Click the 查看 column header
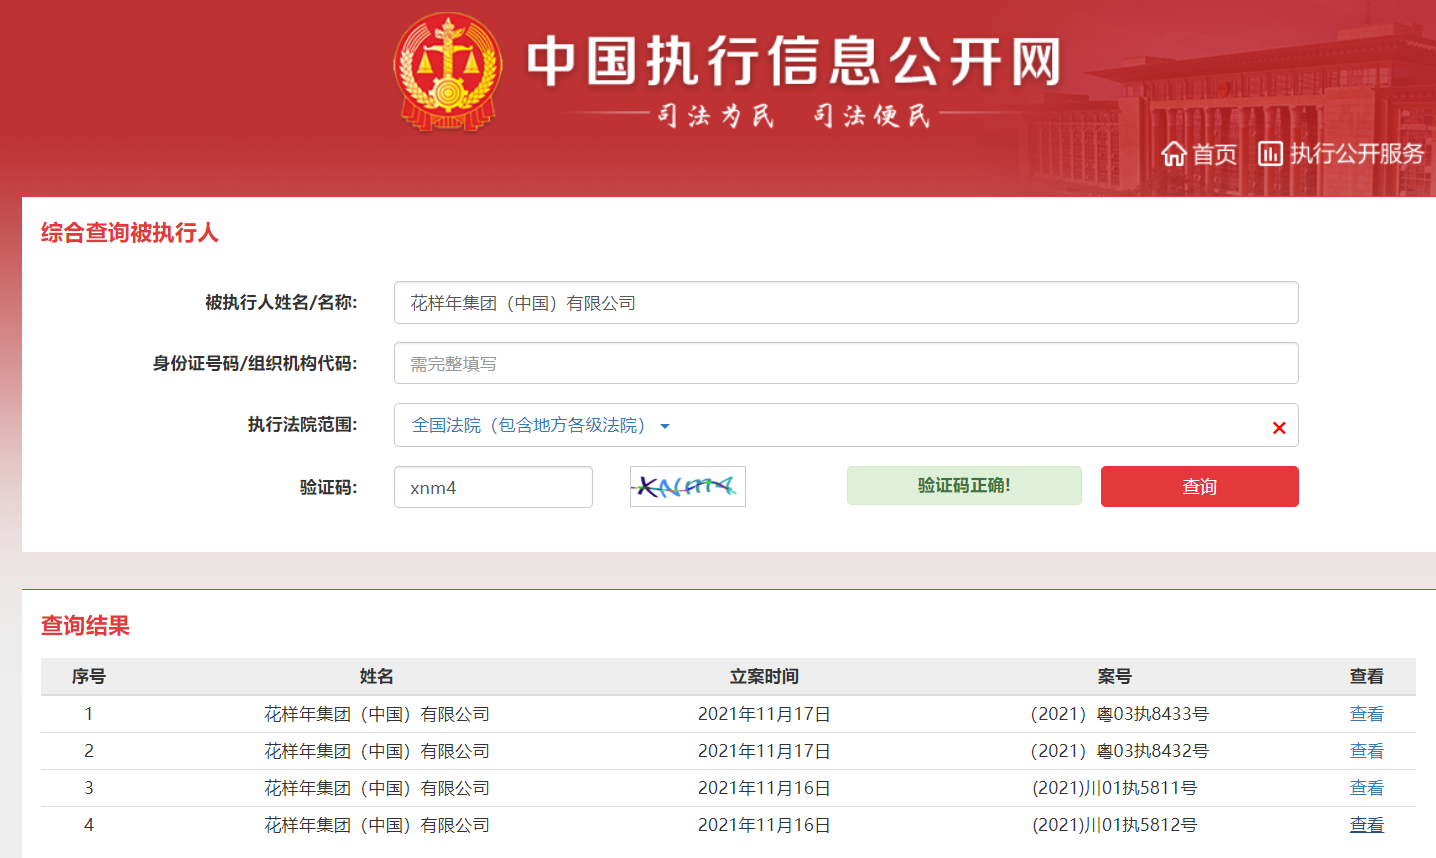The image size is (1436, 858). click(1367, 677)
